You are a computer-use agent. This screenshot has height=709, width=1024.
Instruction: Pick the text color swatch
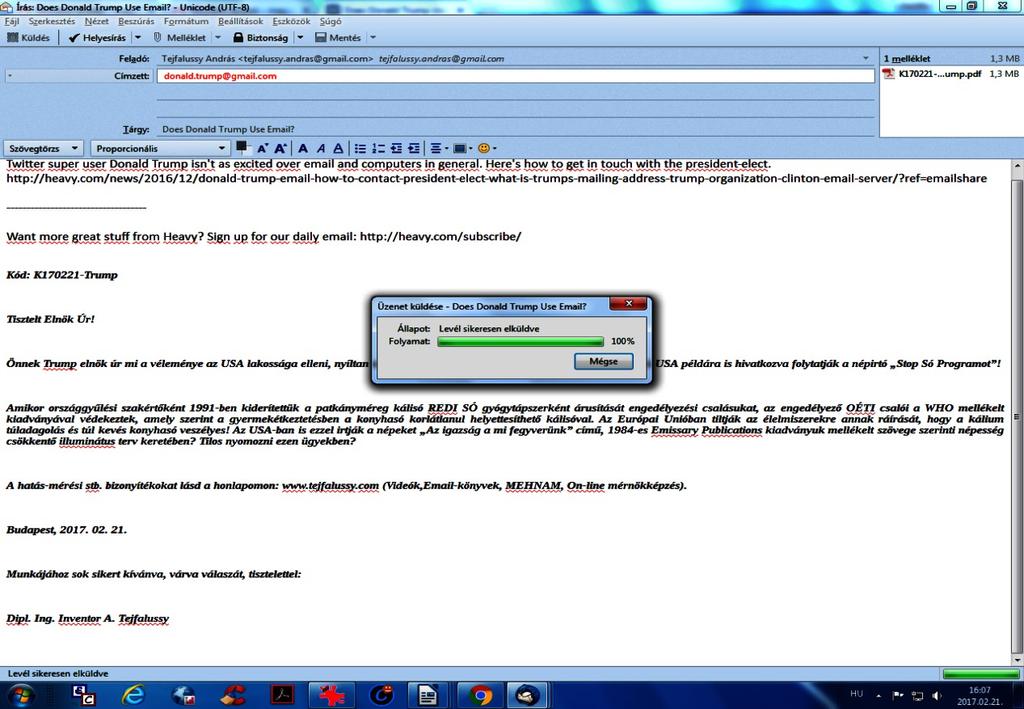242,148
